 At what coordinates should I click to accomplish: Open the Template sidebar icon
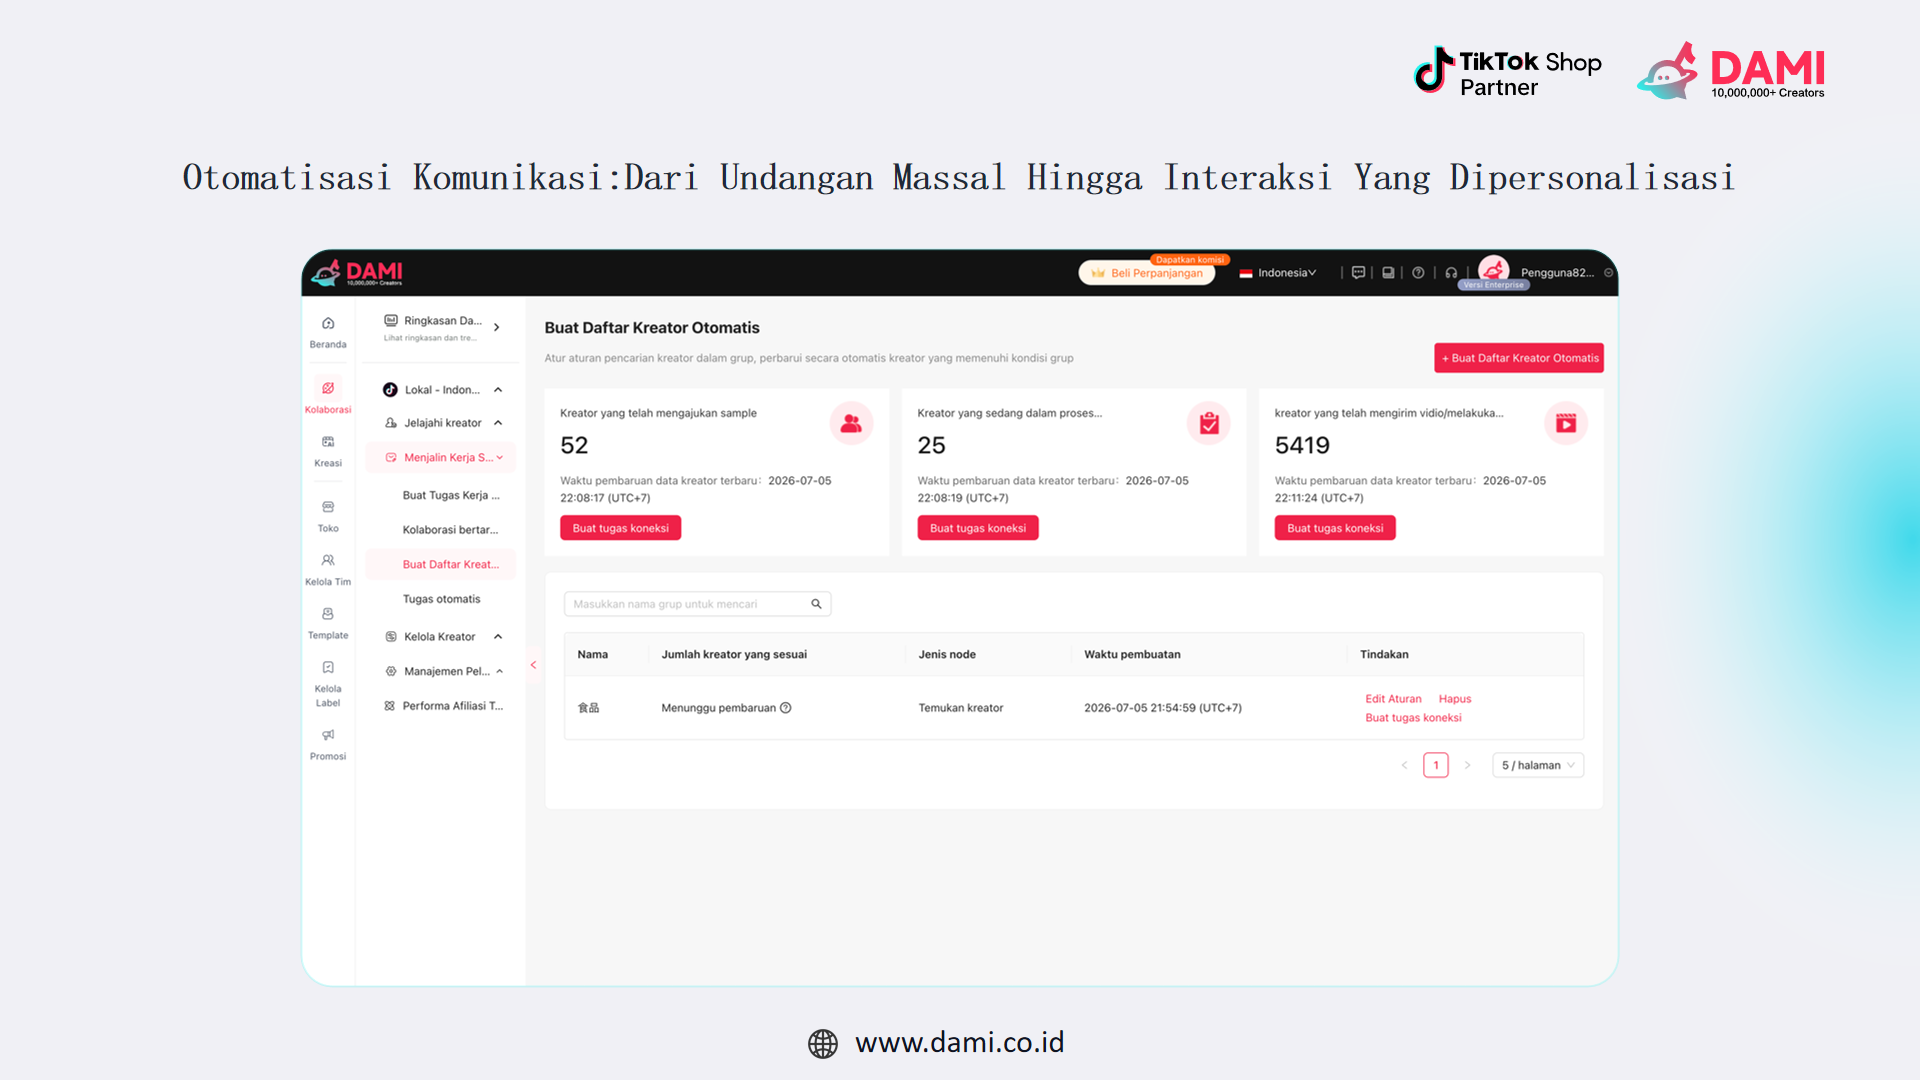coord(328,614)
